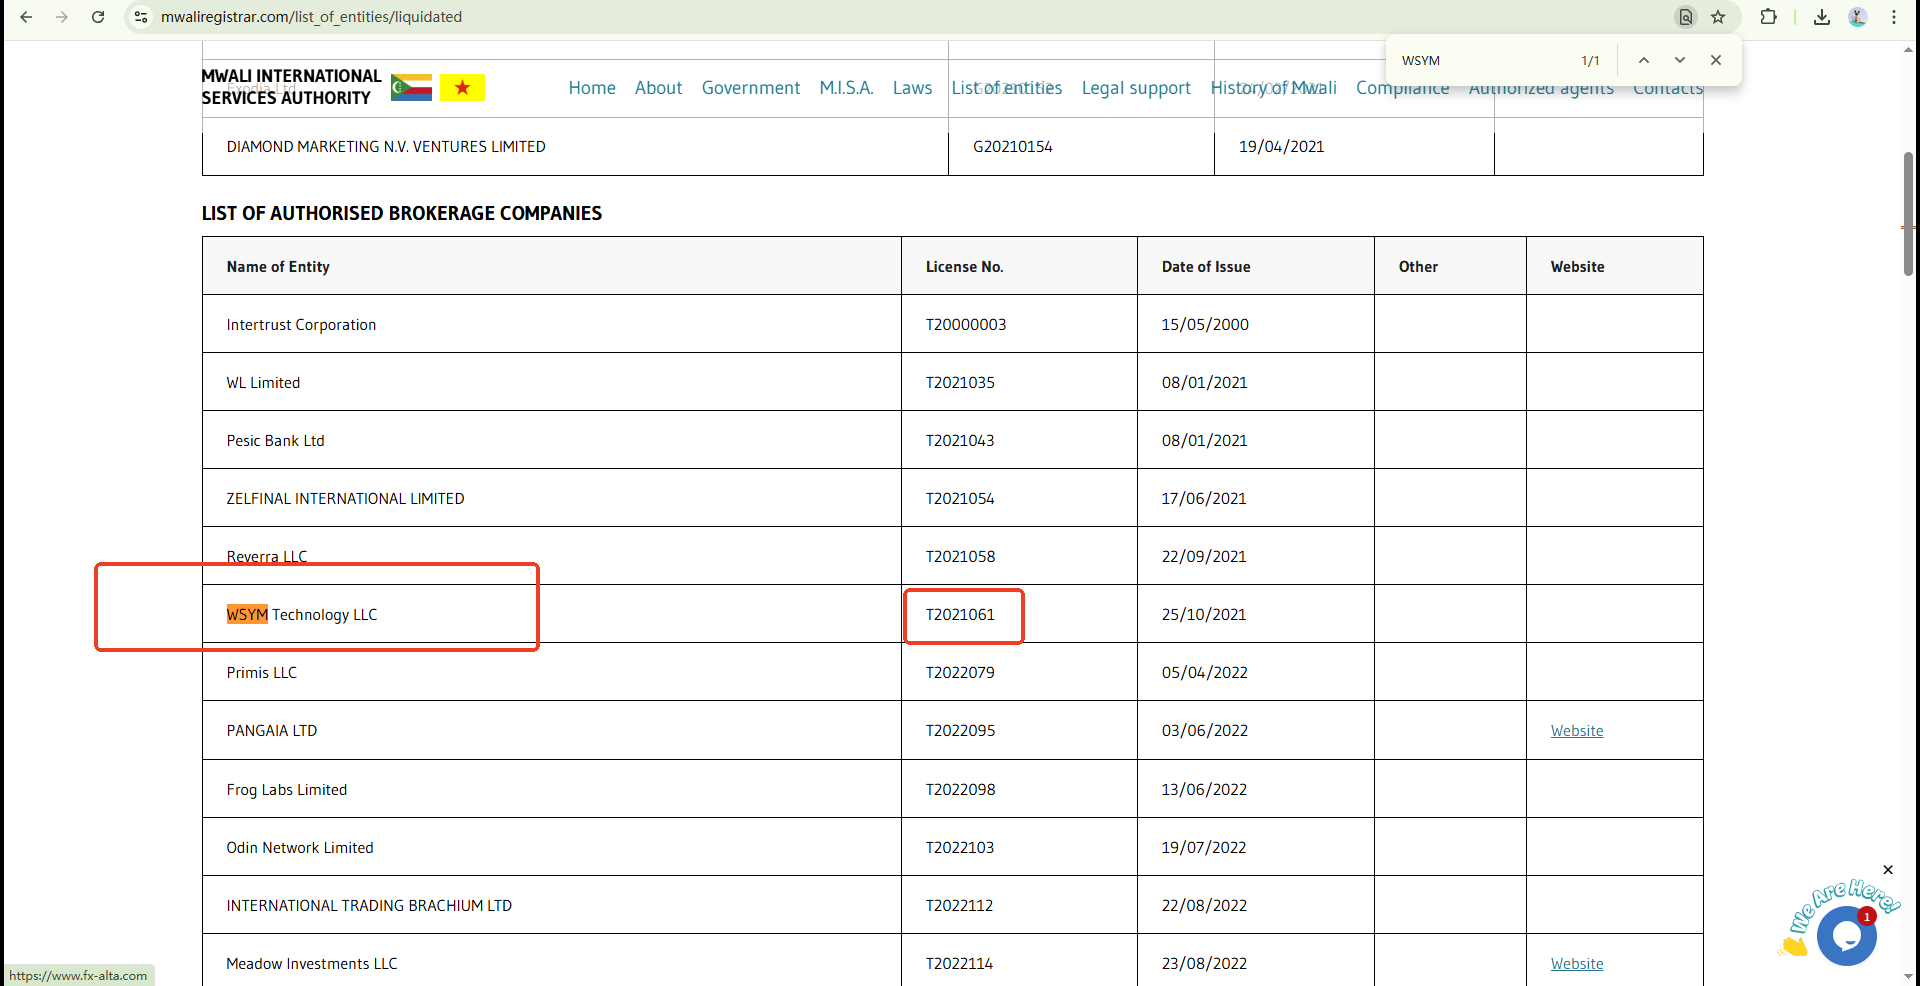1920x986 pixels.
Task: Open the live chat bubble widget
Action: pos(1846,936)
